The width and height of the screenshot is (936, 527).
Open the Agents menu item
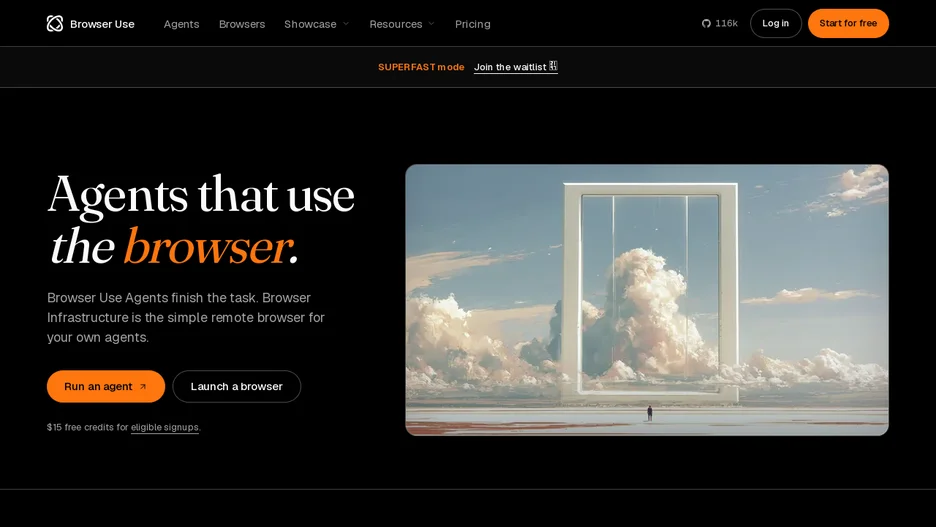(181, 24)
